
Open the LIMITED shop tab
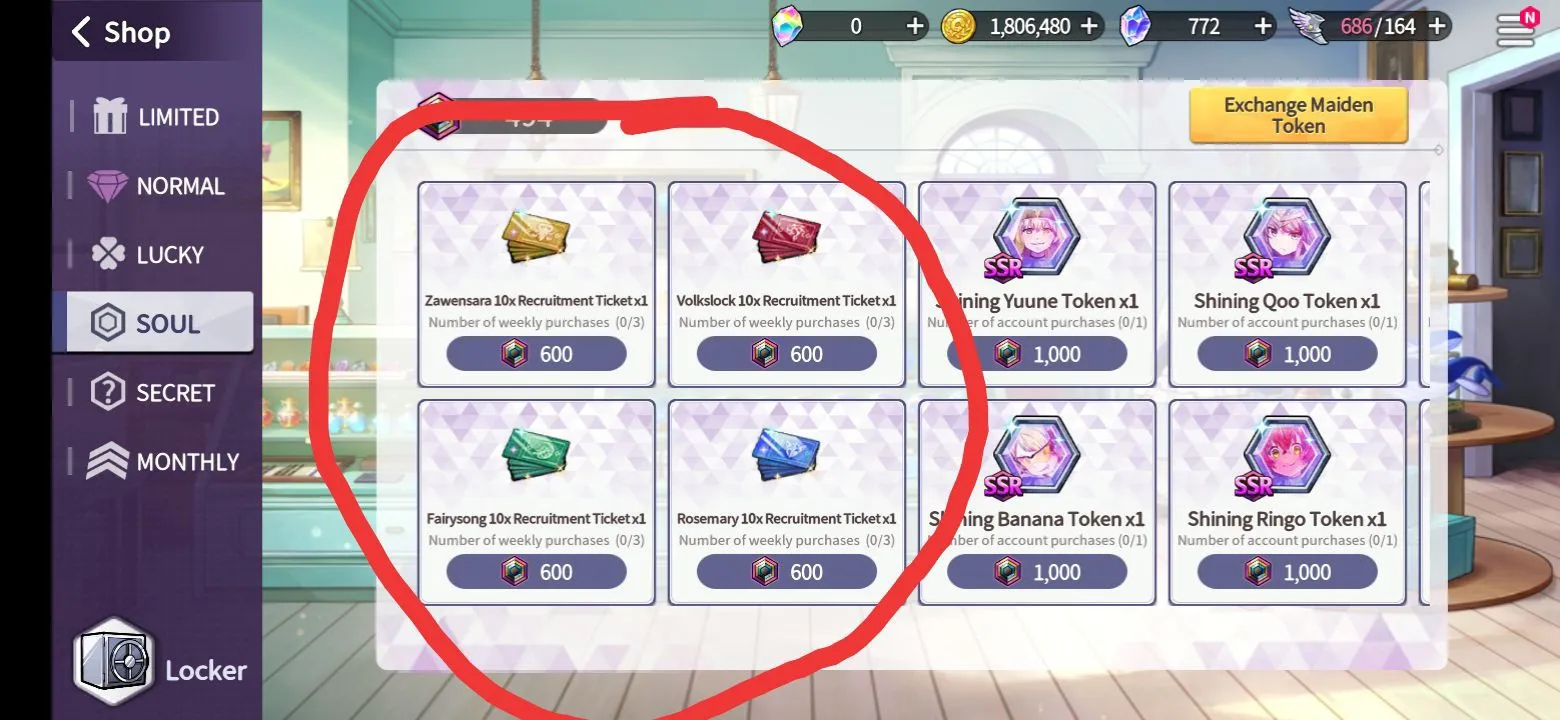pyautogui.click(x=158, y=117)
